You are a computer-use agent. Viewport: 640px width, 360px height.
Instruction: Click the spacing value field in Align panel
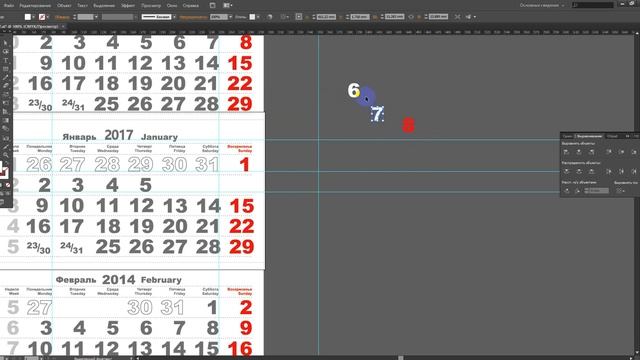pyautogui.click(x=598, y=191)
